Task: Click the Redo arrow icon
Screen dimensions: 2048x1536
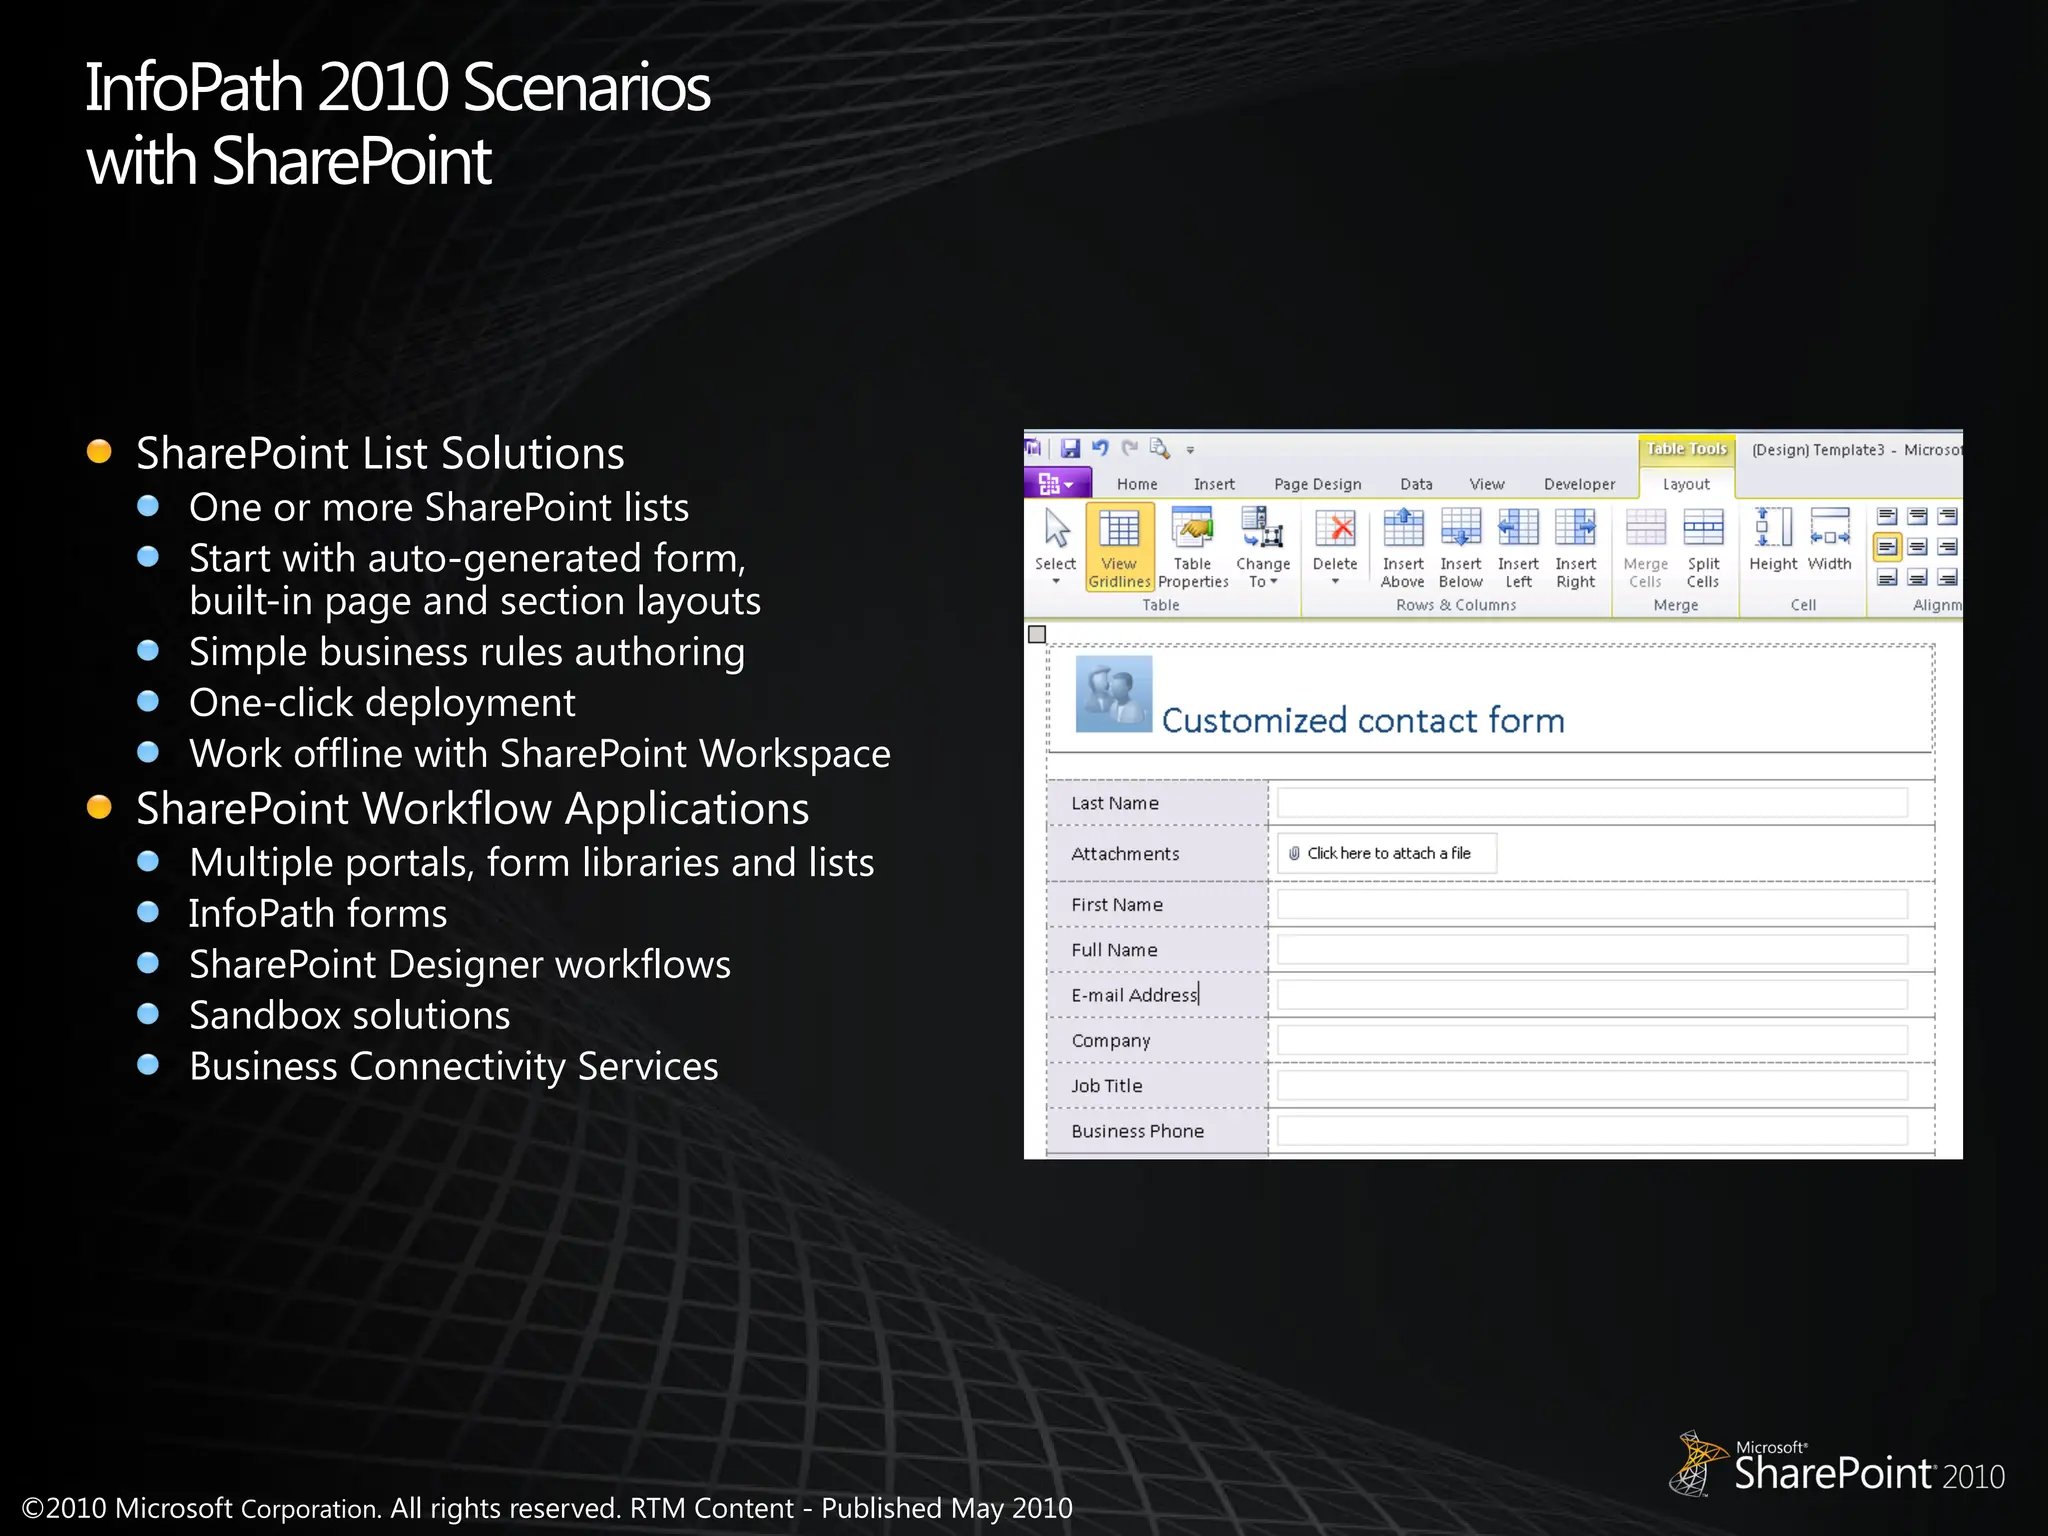Action: click(1130, 449)
